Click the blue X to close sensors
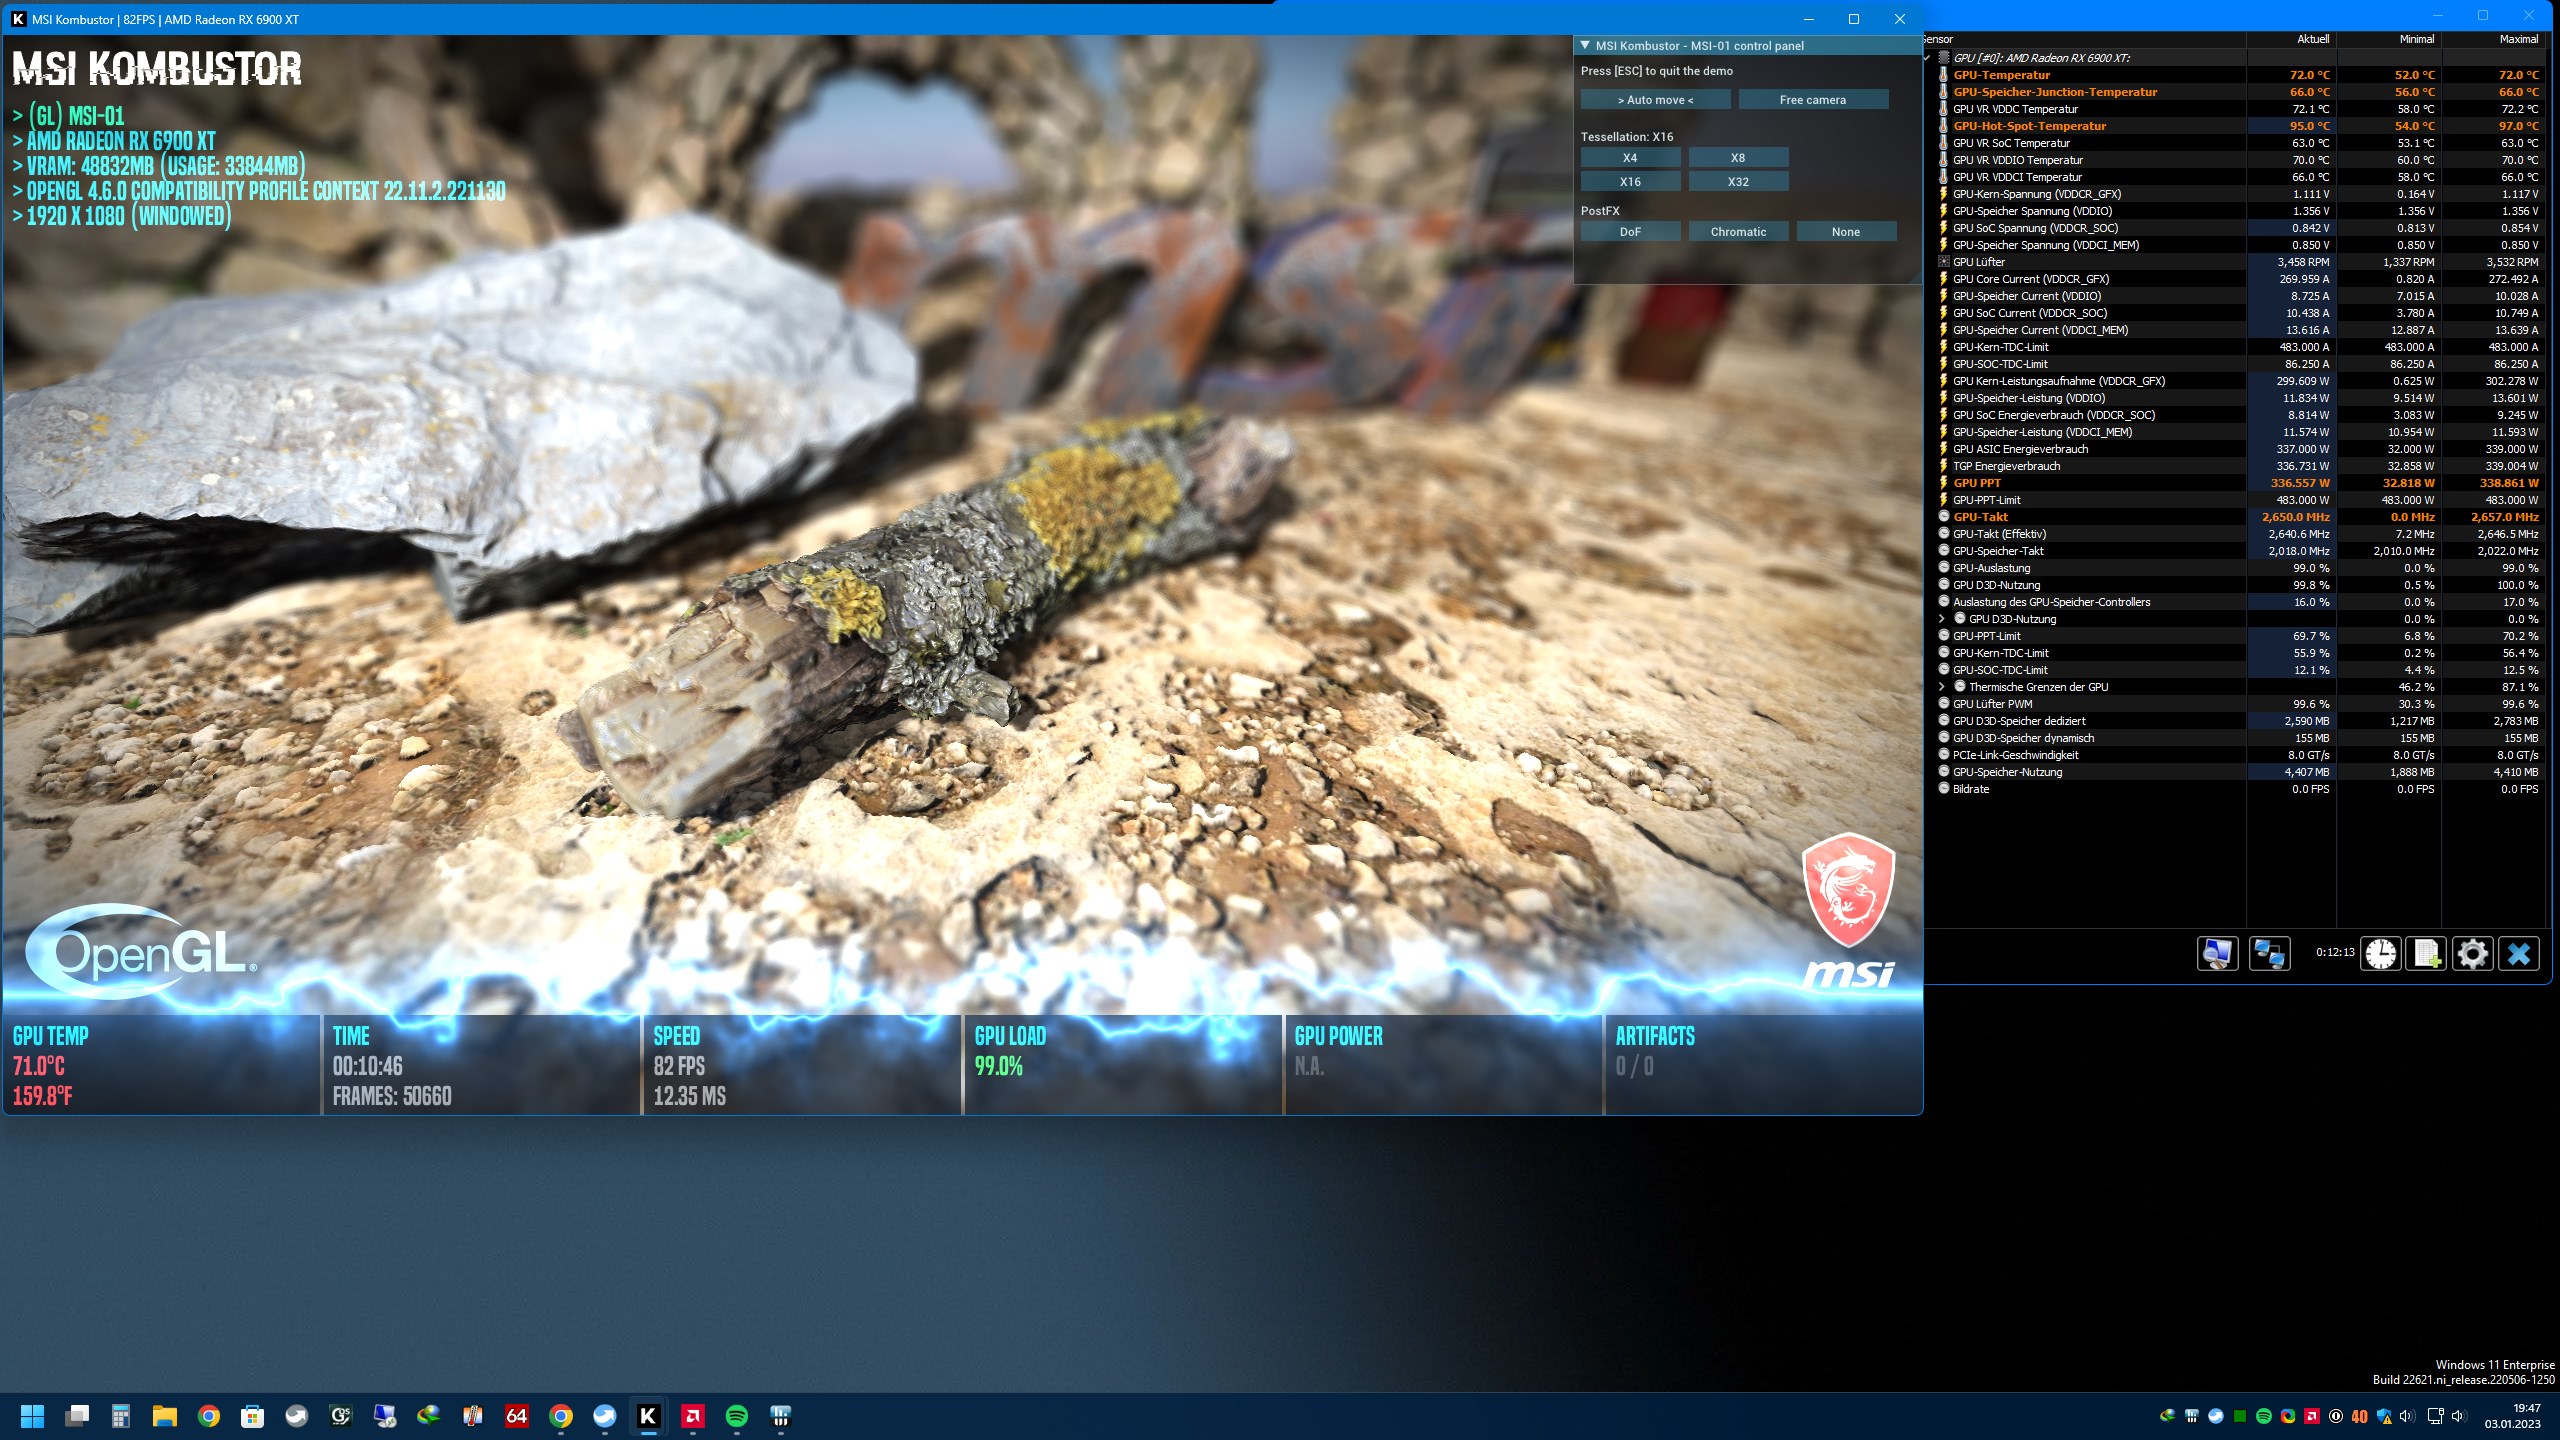The image size is (2560, 1440). click(x=2519, y=953)
